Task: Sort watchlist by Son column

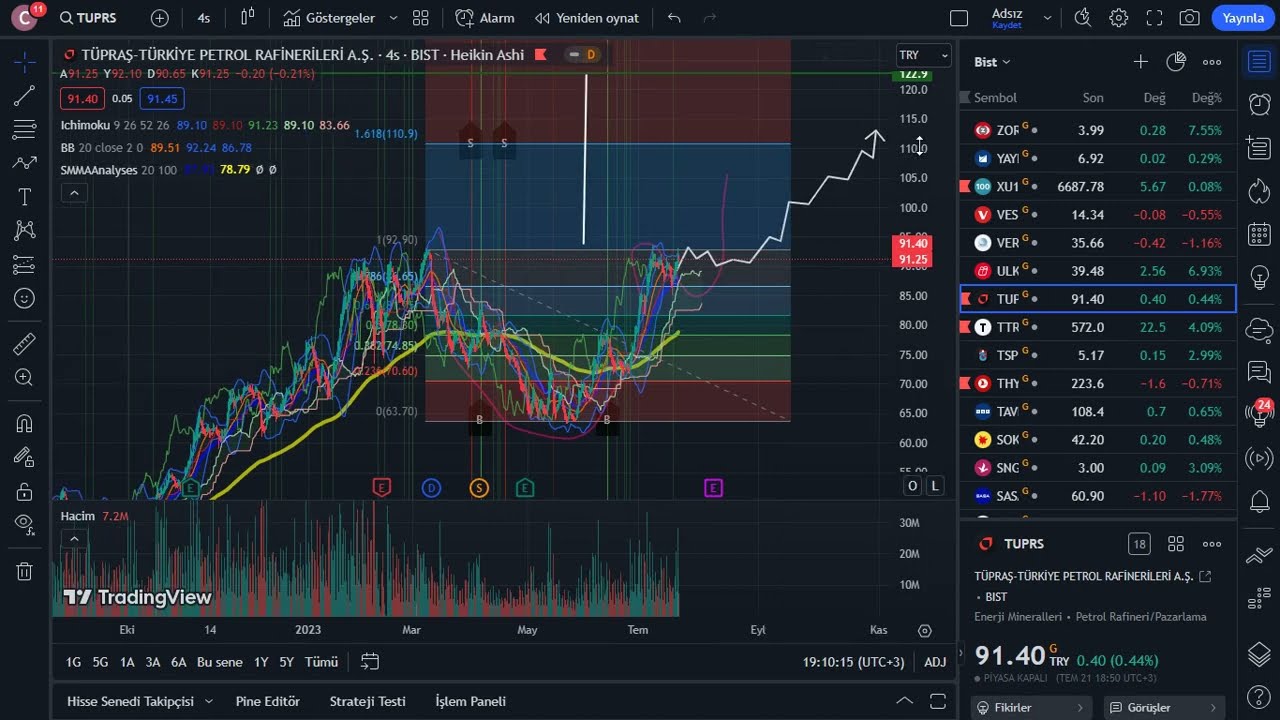Action: (1093, 98)
